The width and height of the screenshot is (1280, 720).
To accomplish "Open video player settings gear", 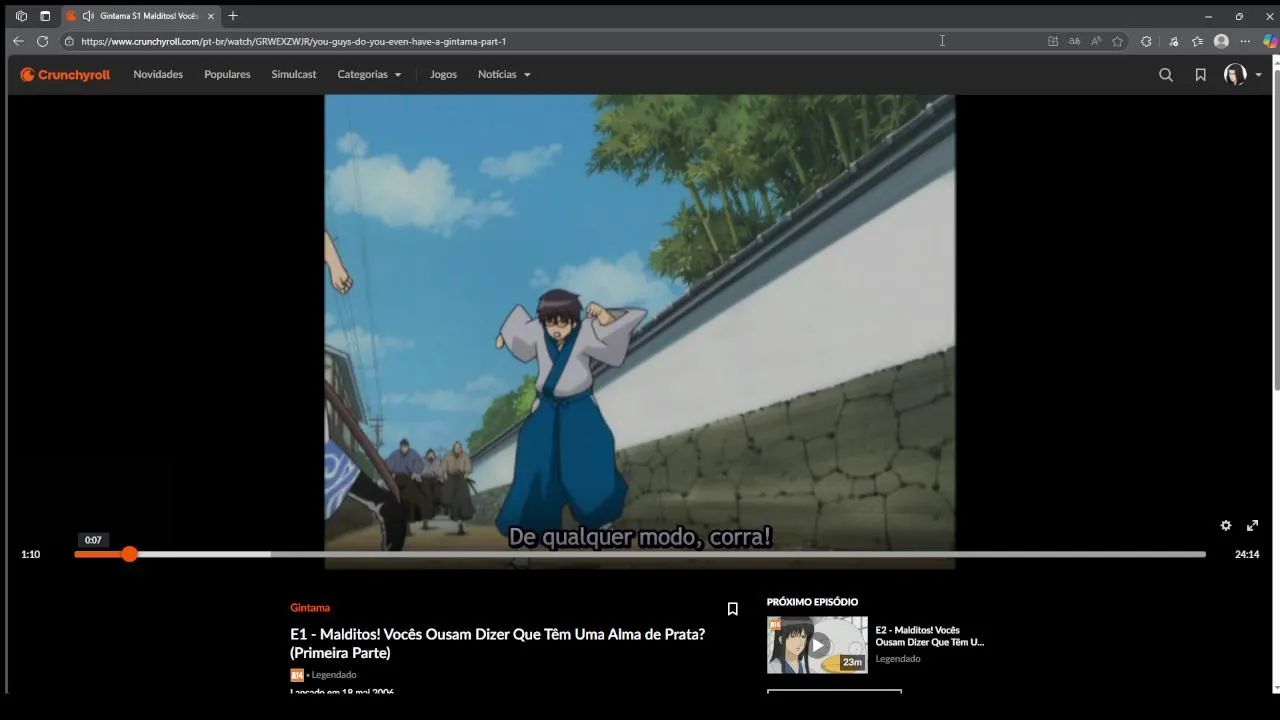I will [1226, 525].
